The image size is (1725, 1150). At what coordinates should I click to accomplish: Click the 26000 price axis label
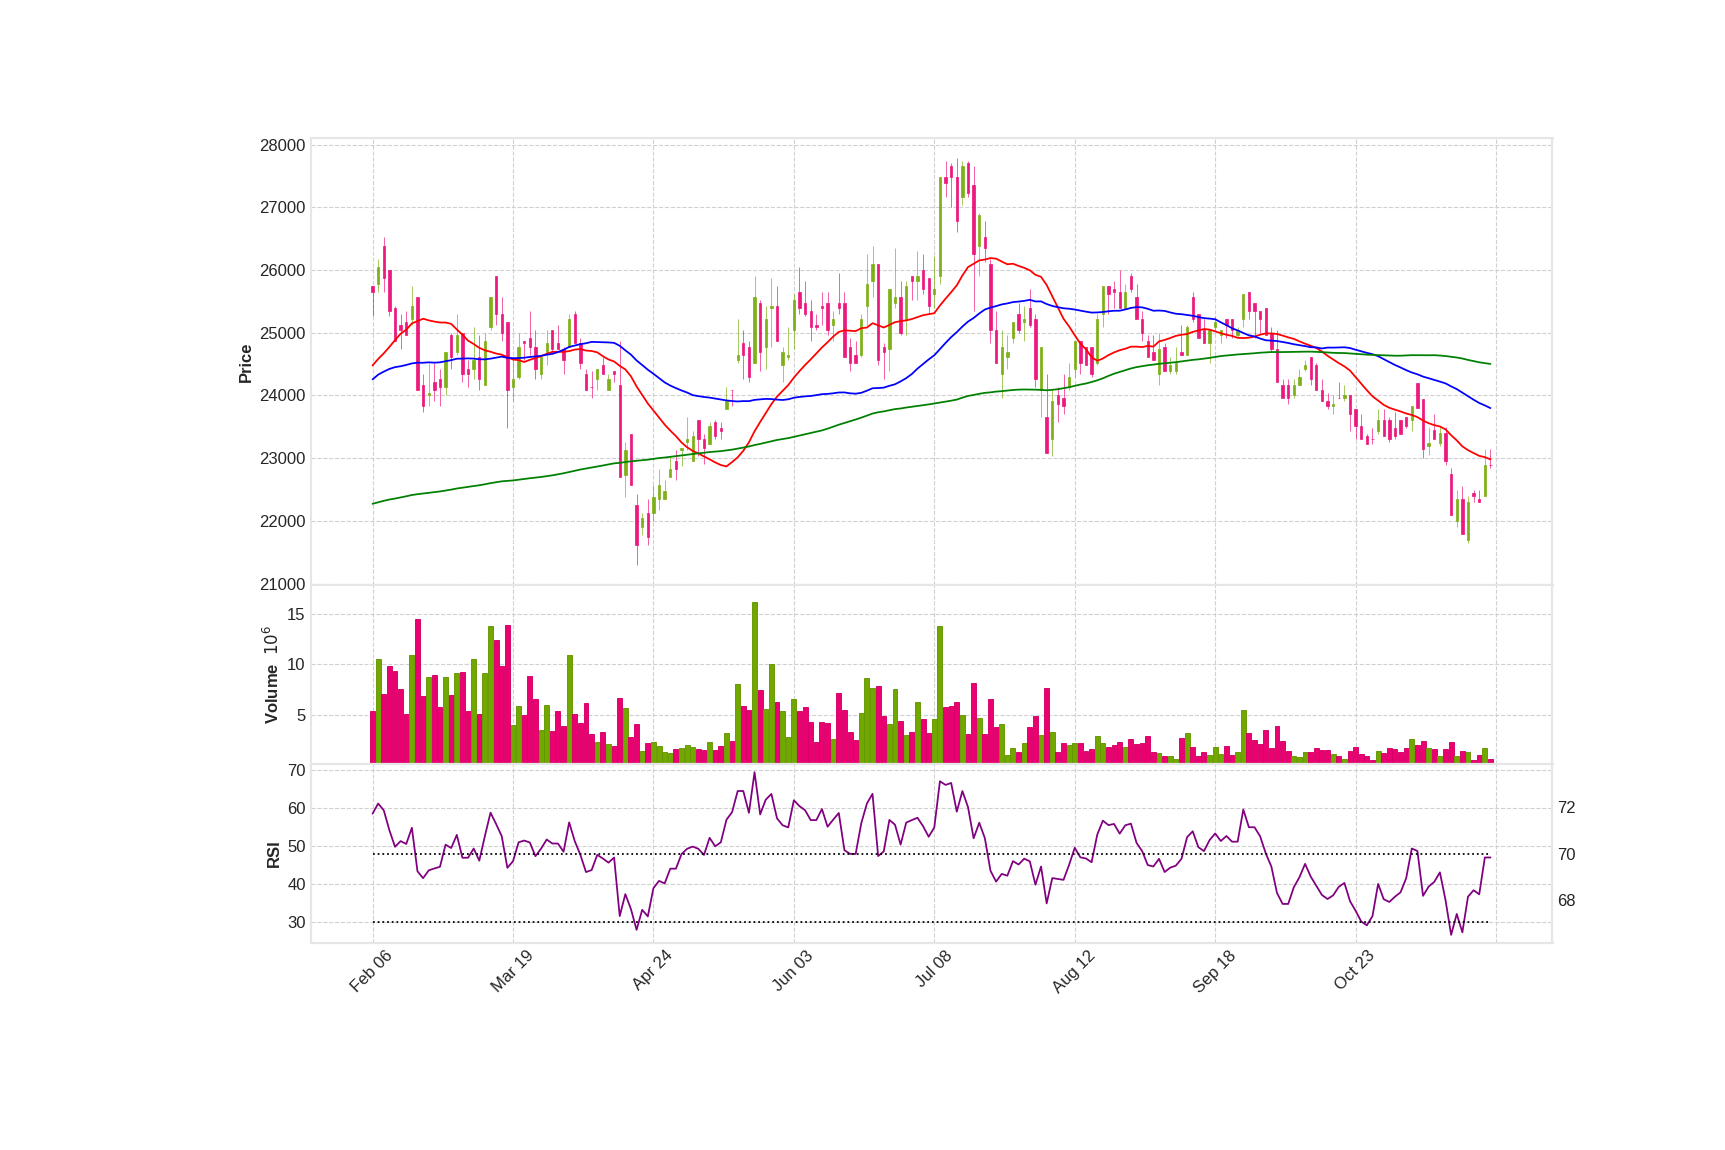[282, 270]
